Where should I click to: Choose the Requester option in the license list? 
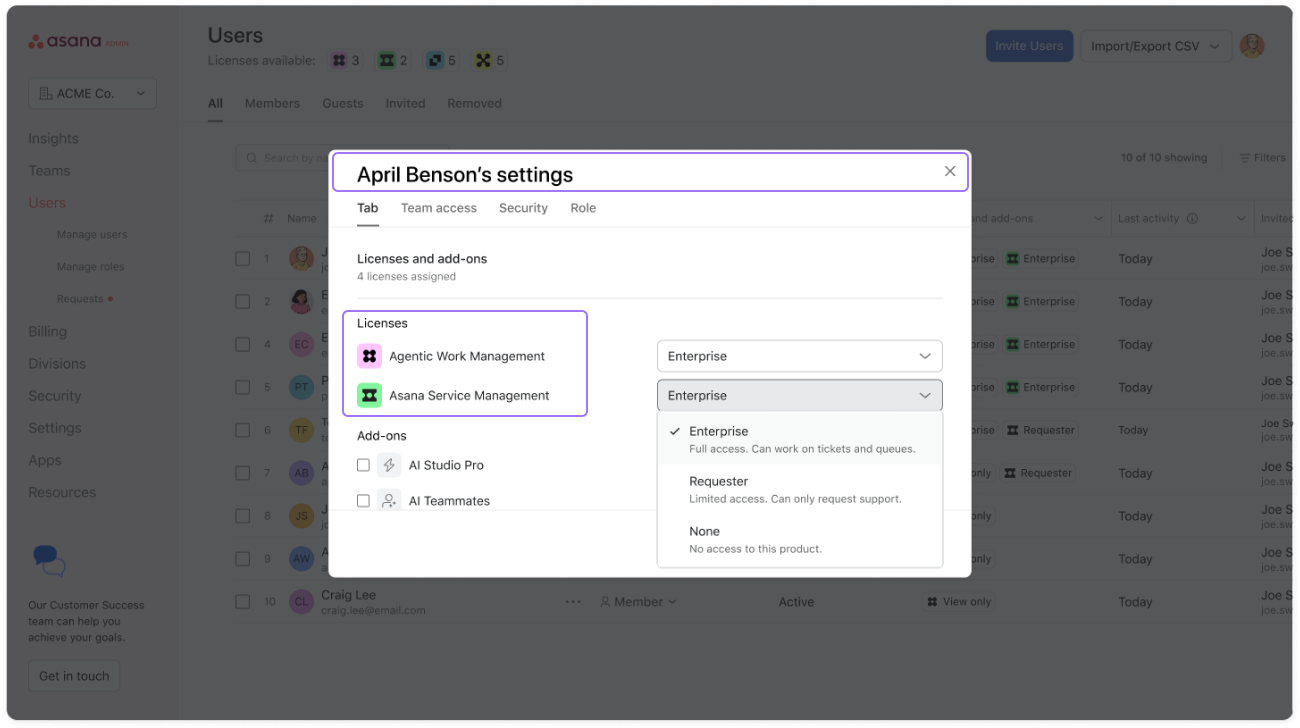799,489
